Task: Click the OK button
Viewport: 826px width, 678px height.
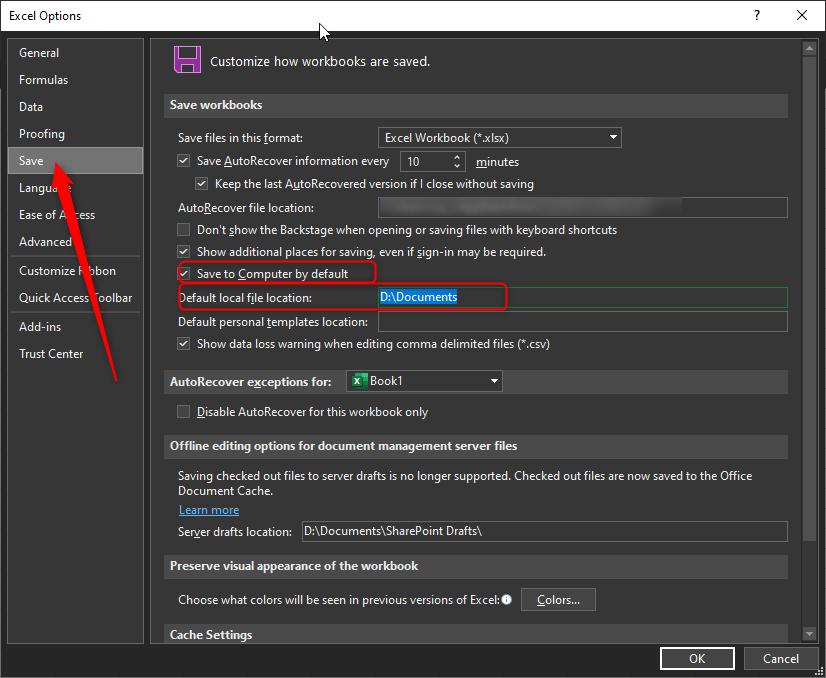Action: point(697,658)
